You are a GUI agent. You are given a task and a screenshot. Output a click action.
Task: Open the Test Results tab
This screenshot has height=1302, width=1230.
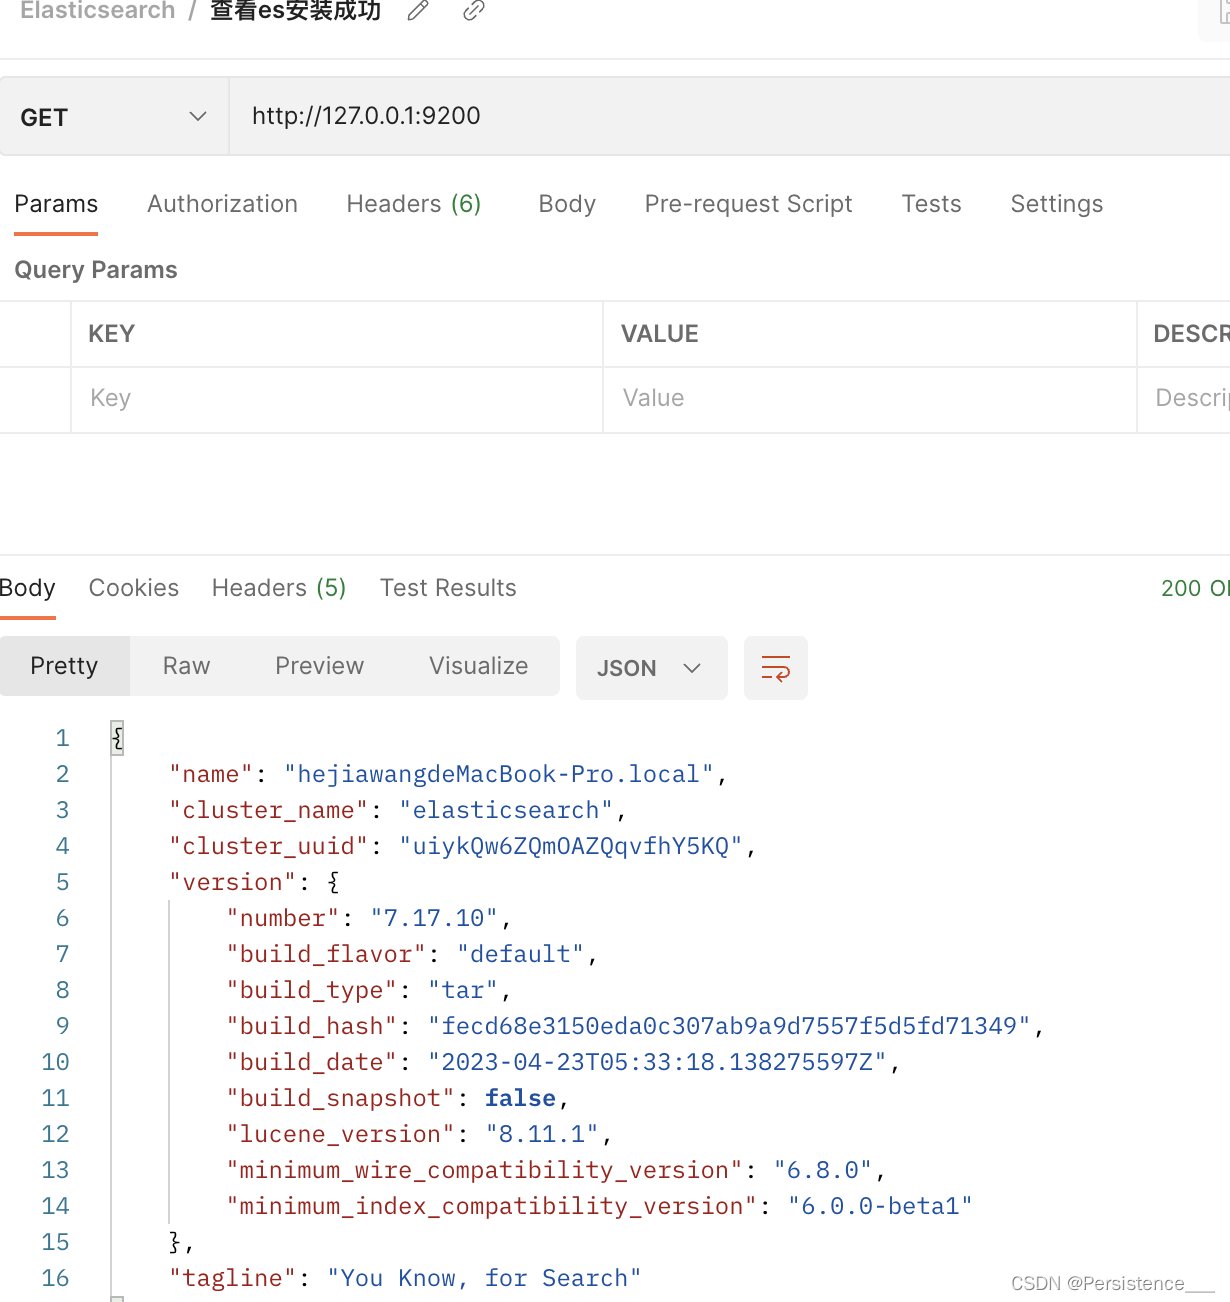448,588
